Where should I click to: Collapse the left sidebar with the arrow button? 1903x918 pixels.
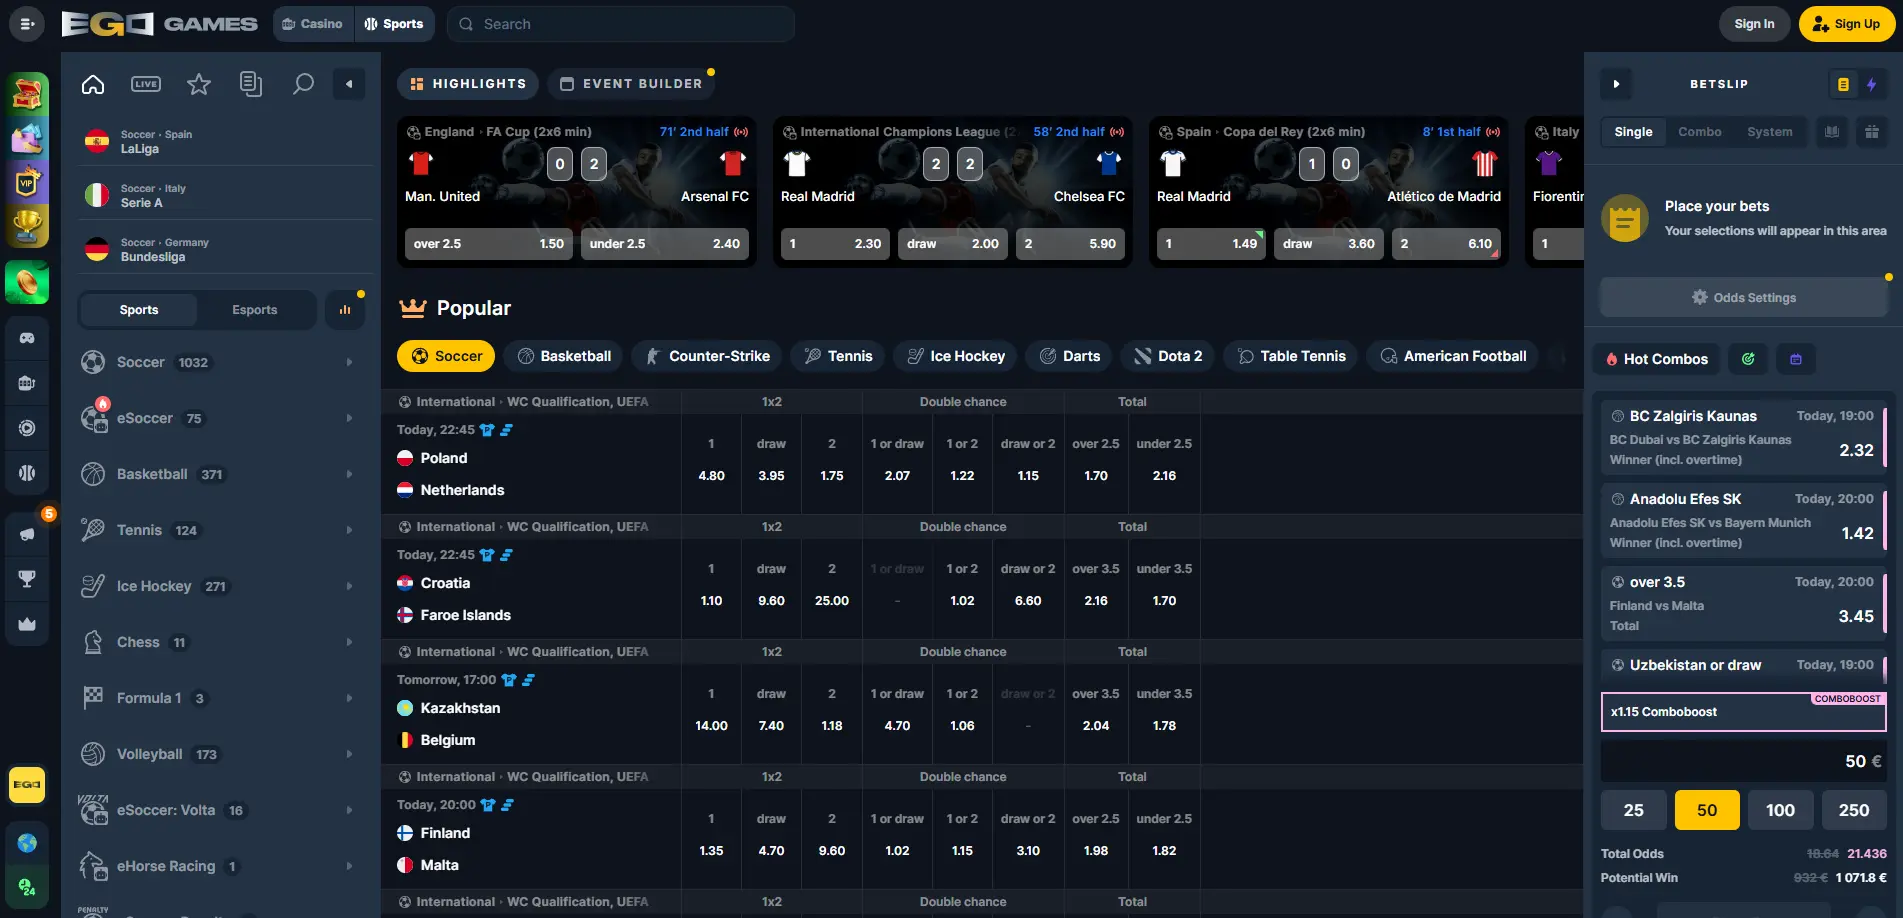[349, 84]
